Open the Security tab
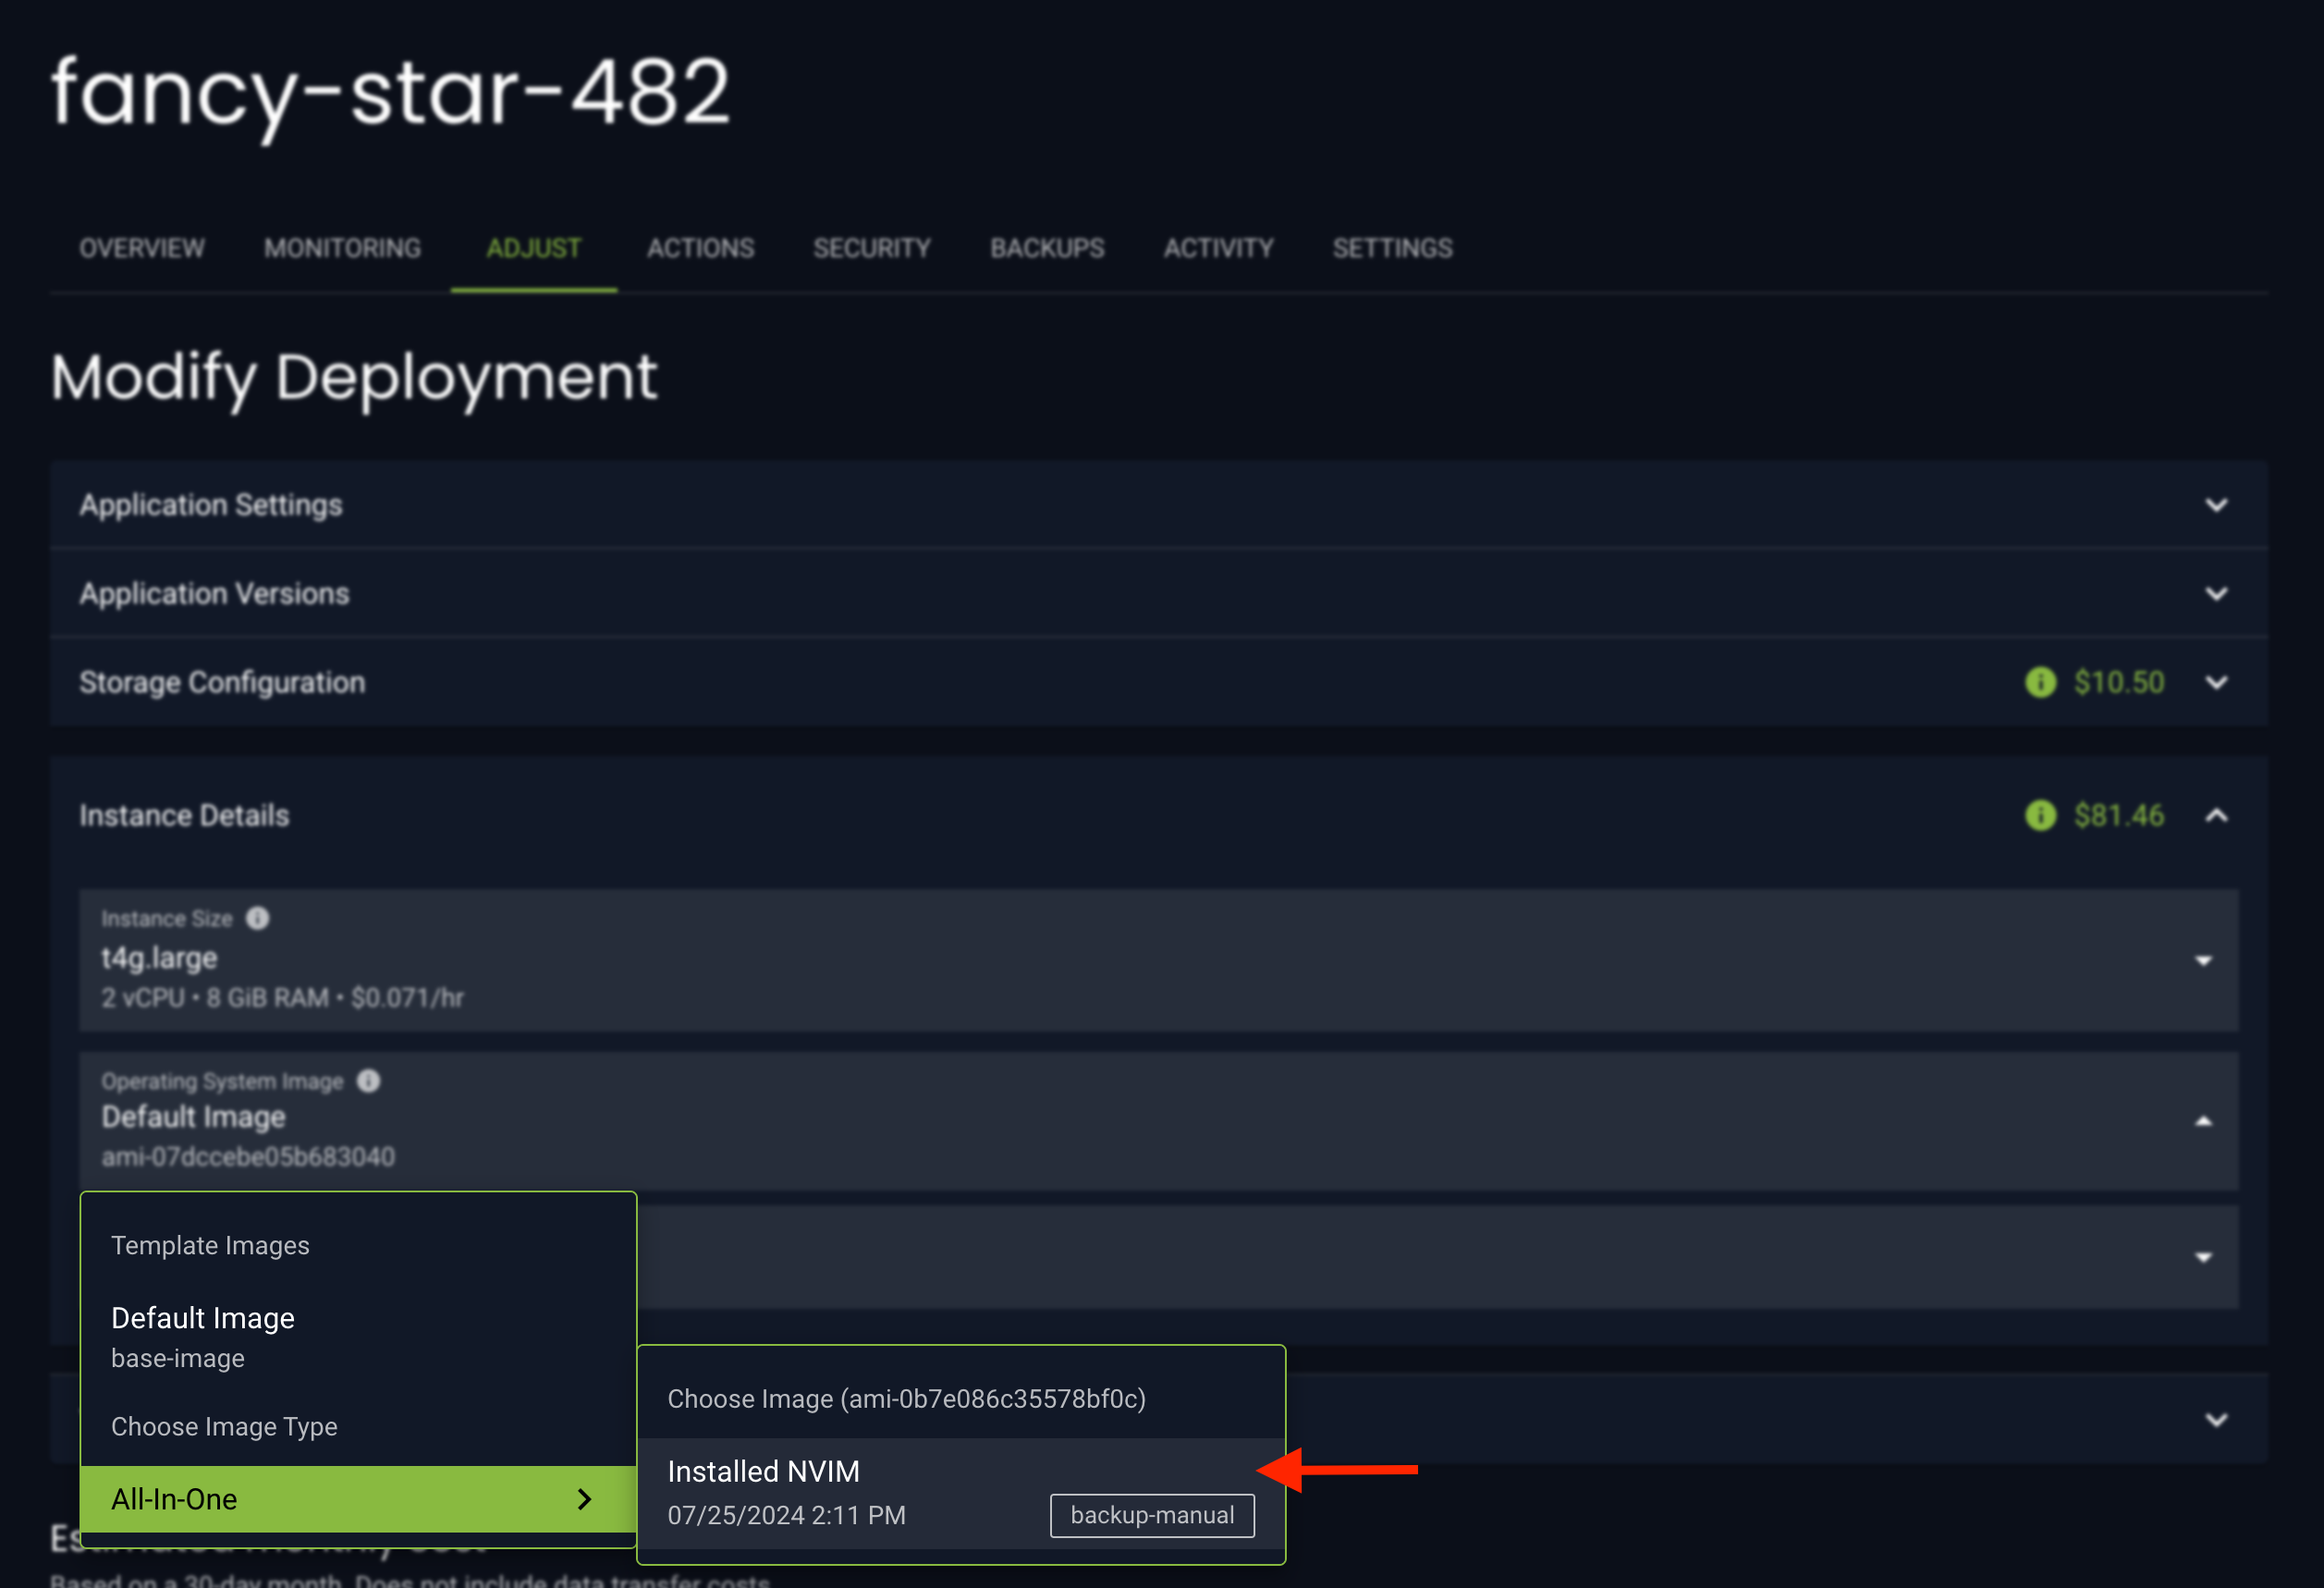This screenshot has width=2324, height=1588. click(871, 248)
